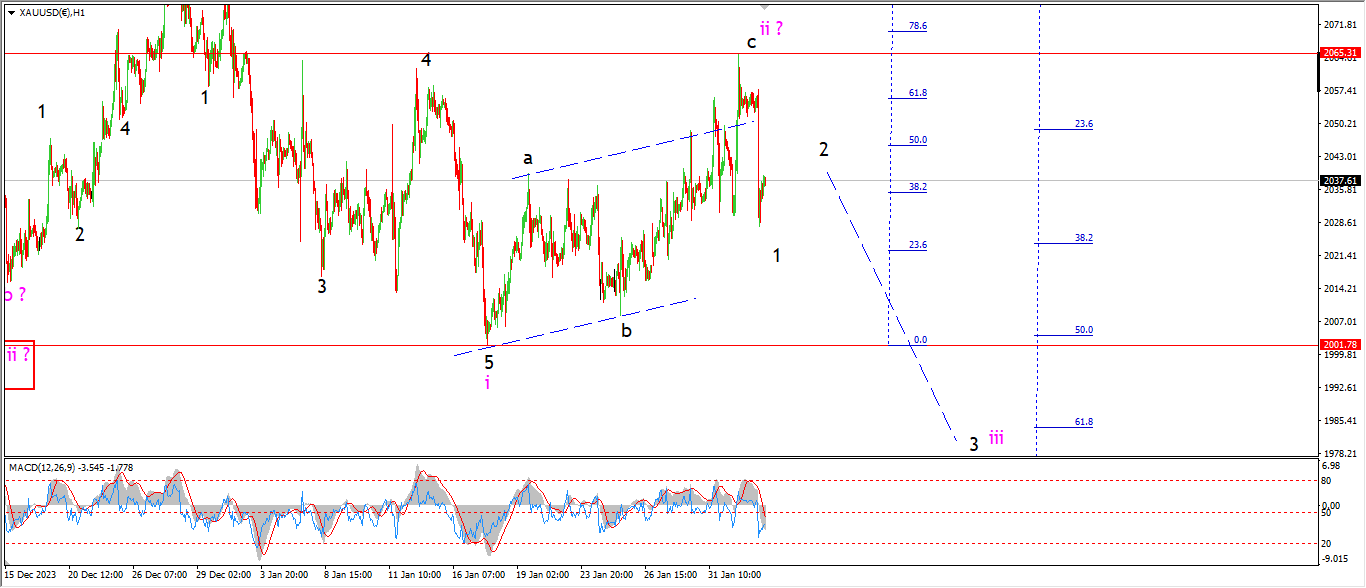
Task: Click wave label 'b' below the channel
Action: pyautogui.click(x=626, y=330)
